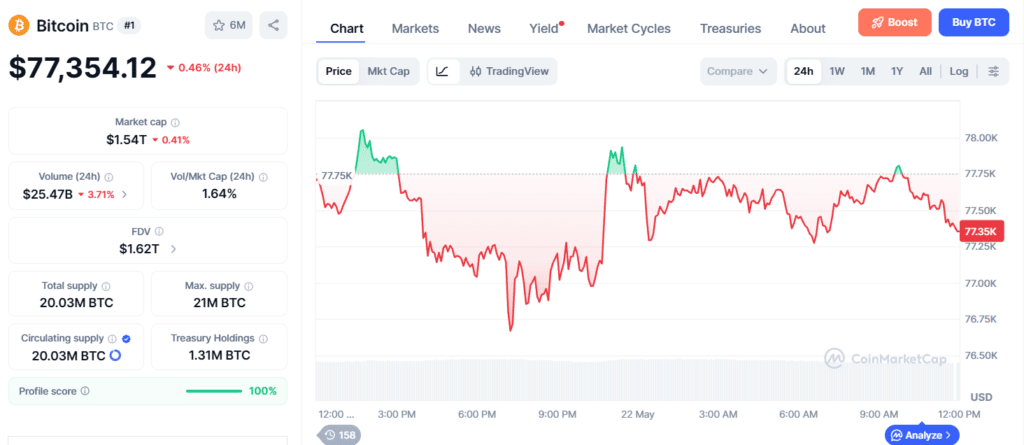Click the 78.00K axis label

pos(982,138)
